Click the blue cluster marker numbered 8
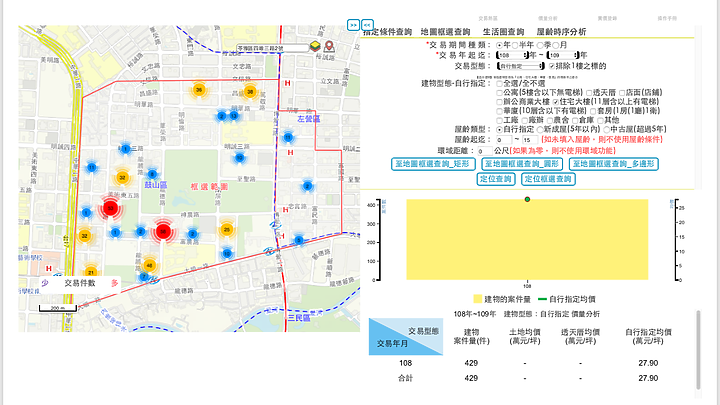The image size is (720, 405). click(x=152, y=174)
